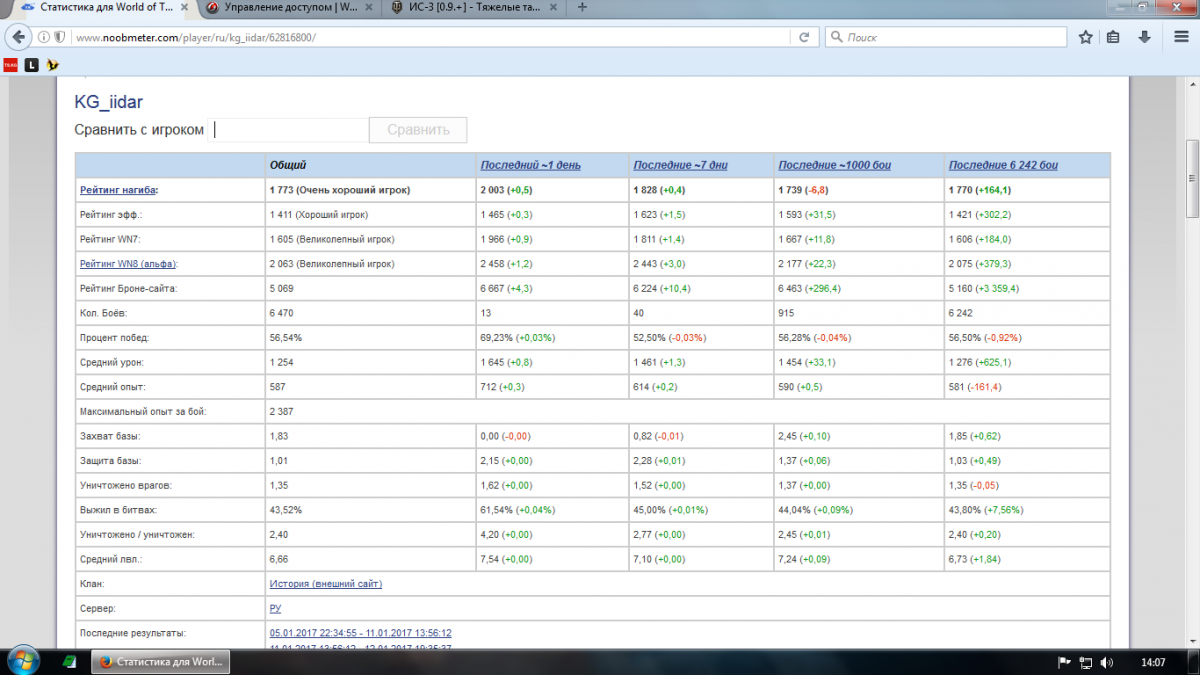The height and width of the screenshot is (675, 1200).
Task: Open the История (внешний сайт) clan link
Action: coord(325,584)
